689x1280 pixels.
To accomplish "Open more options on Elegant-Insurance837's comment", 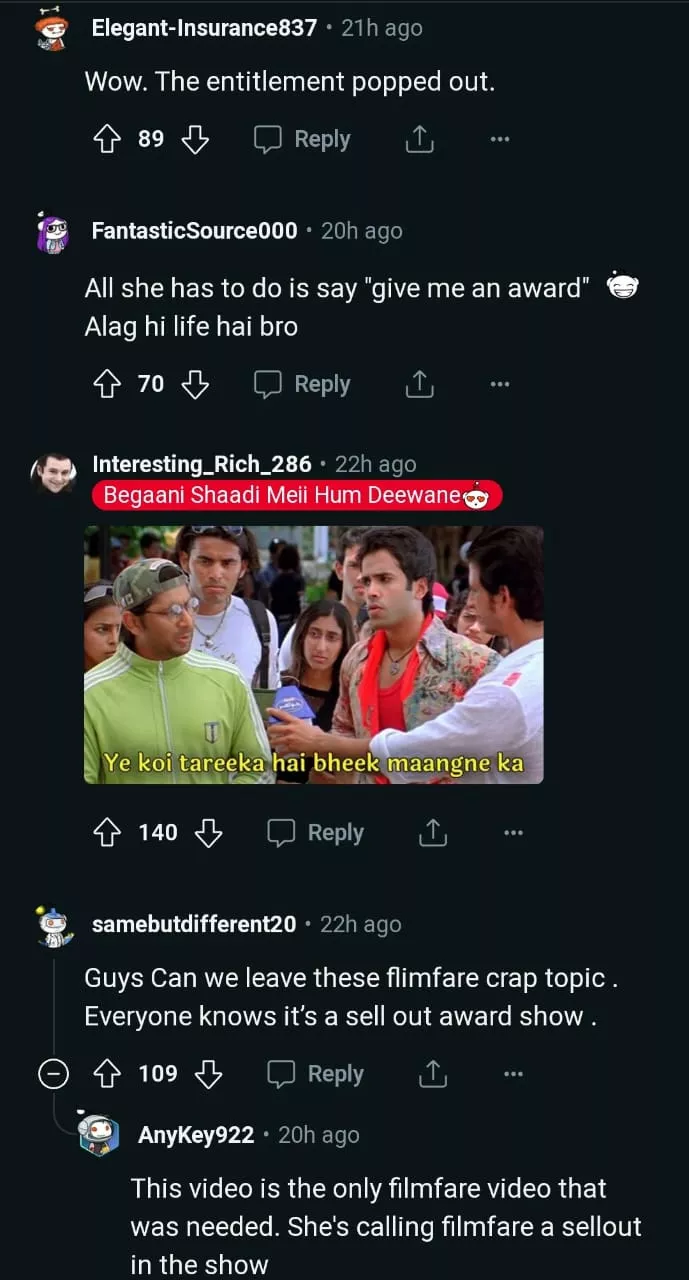I will pyautogui.click(x=500, y=139).
